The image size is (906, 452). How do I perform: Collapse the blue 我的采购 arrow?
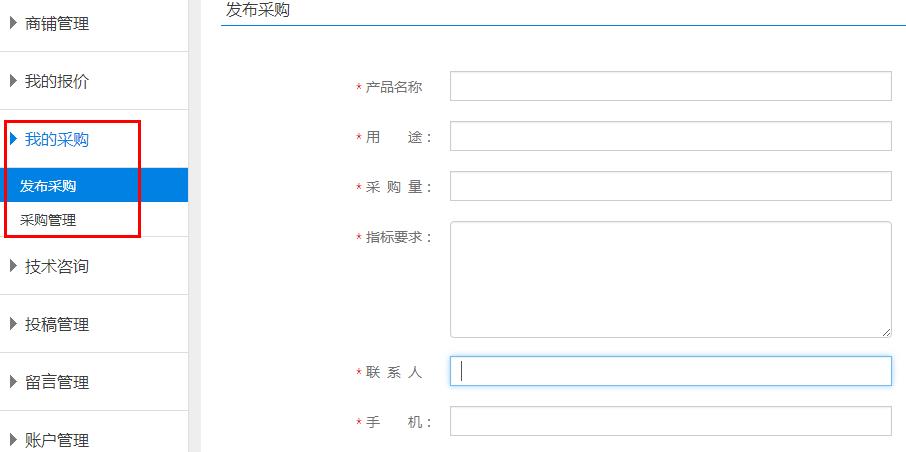coord(14,139)
